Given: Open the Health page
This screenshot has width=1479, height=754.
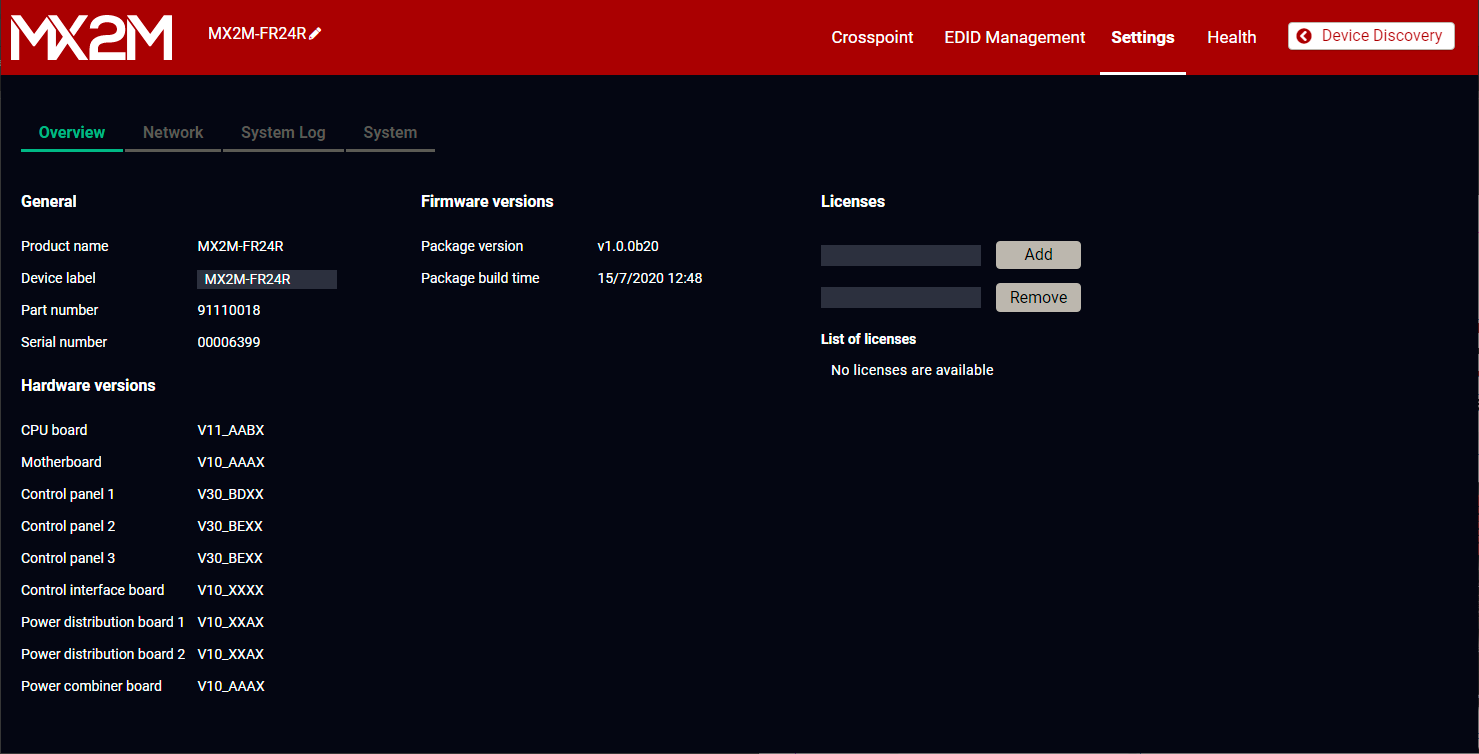Looking at the screenshot, I should click(x=1231, y=37).
